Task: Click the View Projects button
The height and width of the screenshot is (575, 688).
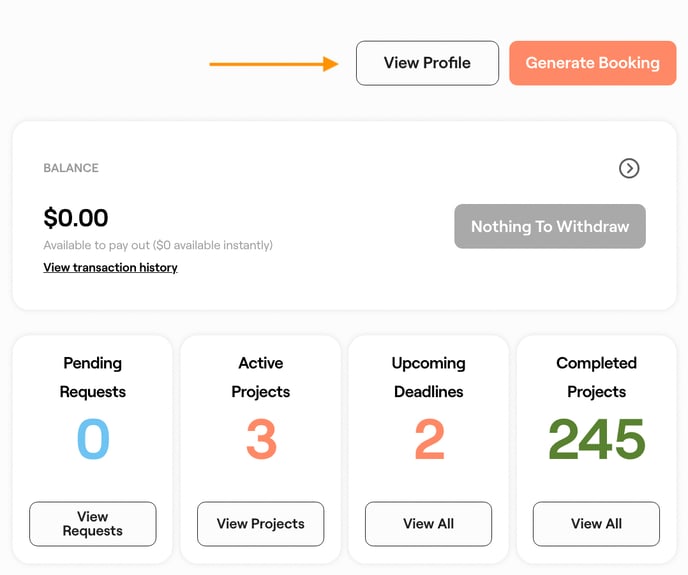Action: point(260,524)
